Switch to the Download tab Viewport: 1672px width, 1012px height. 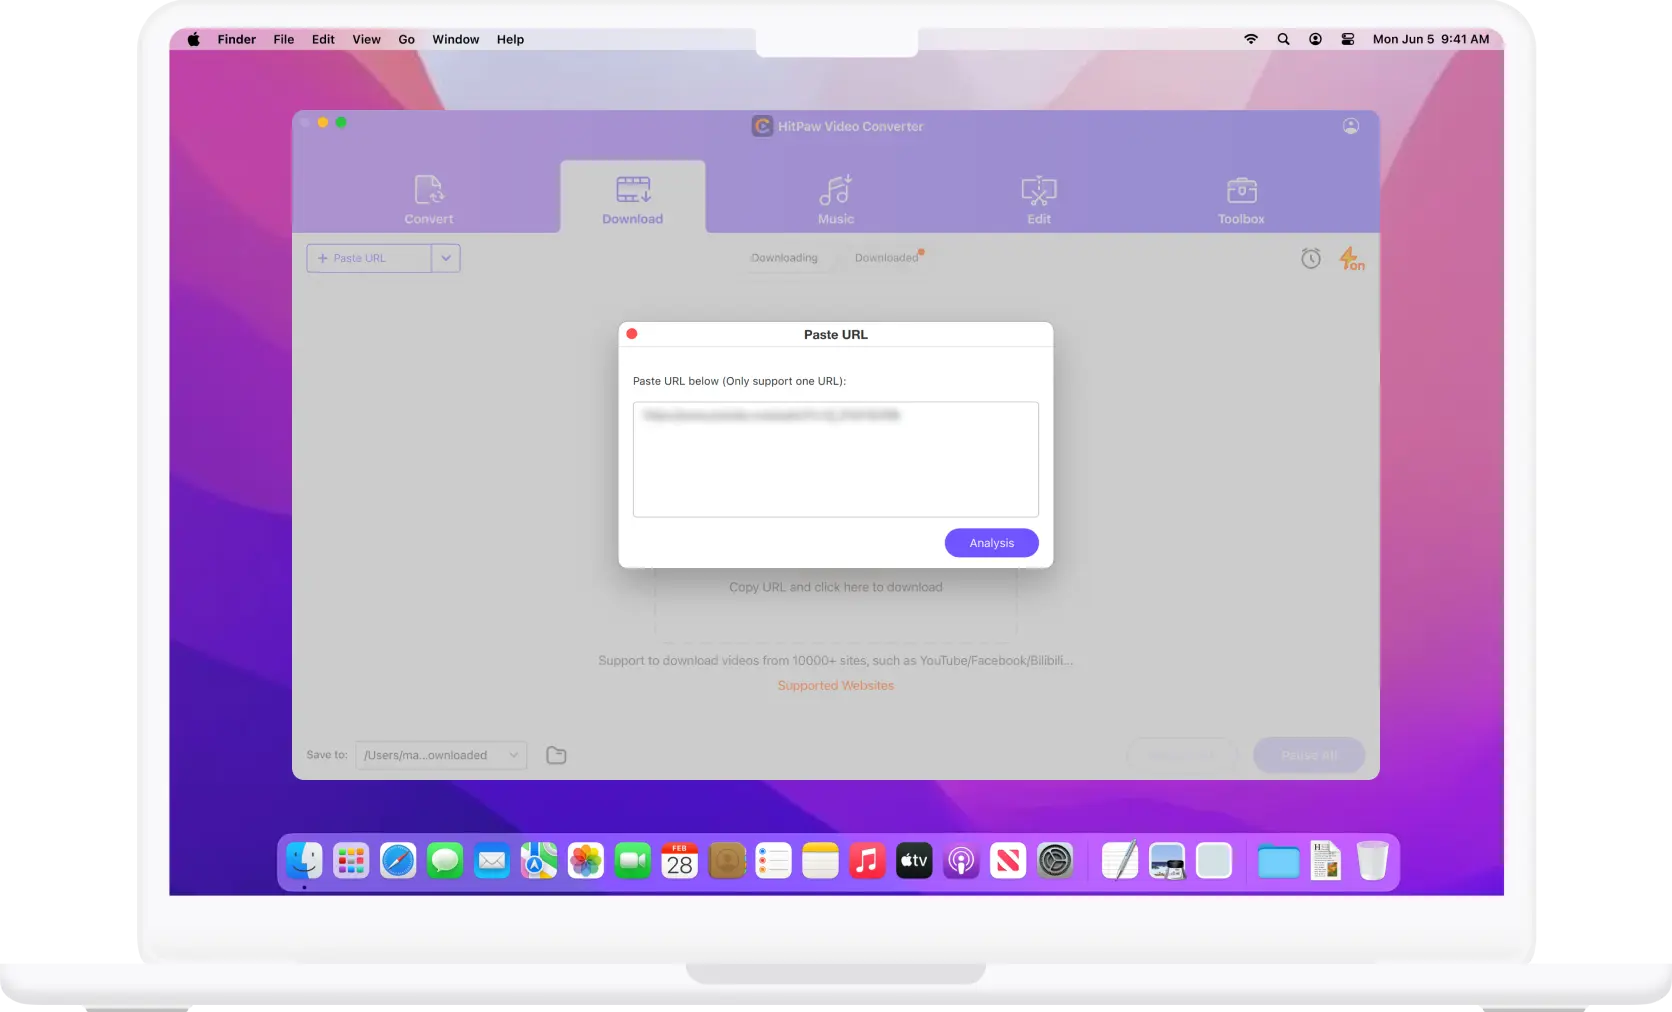click(x=633, y=199)
